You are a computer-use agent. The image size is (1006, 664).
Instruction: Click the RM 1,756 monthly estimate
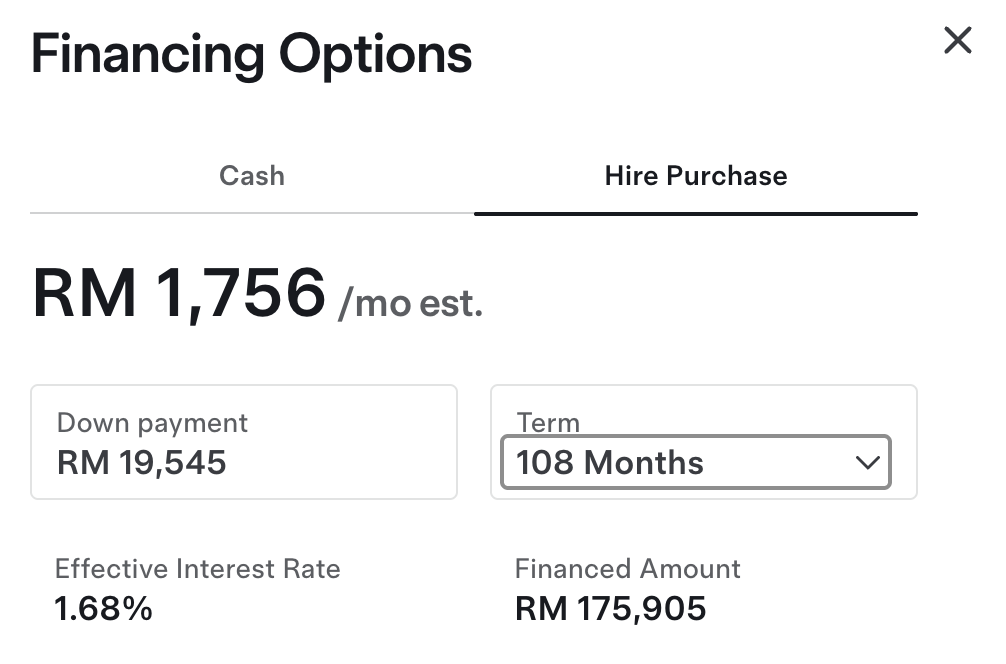click(x=179, y=293)
